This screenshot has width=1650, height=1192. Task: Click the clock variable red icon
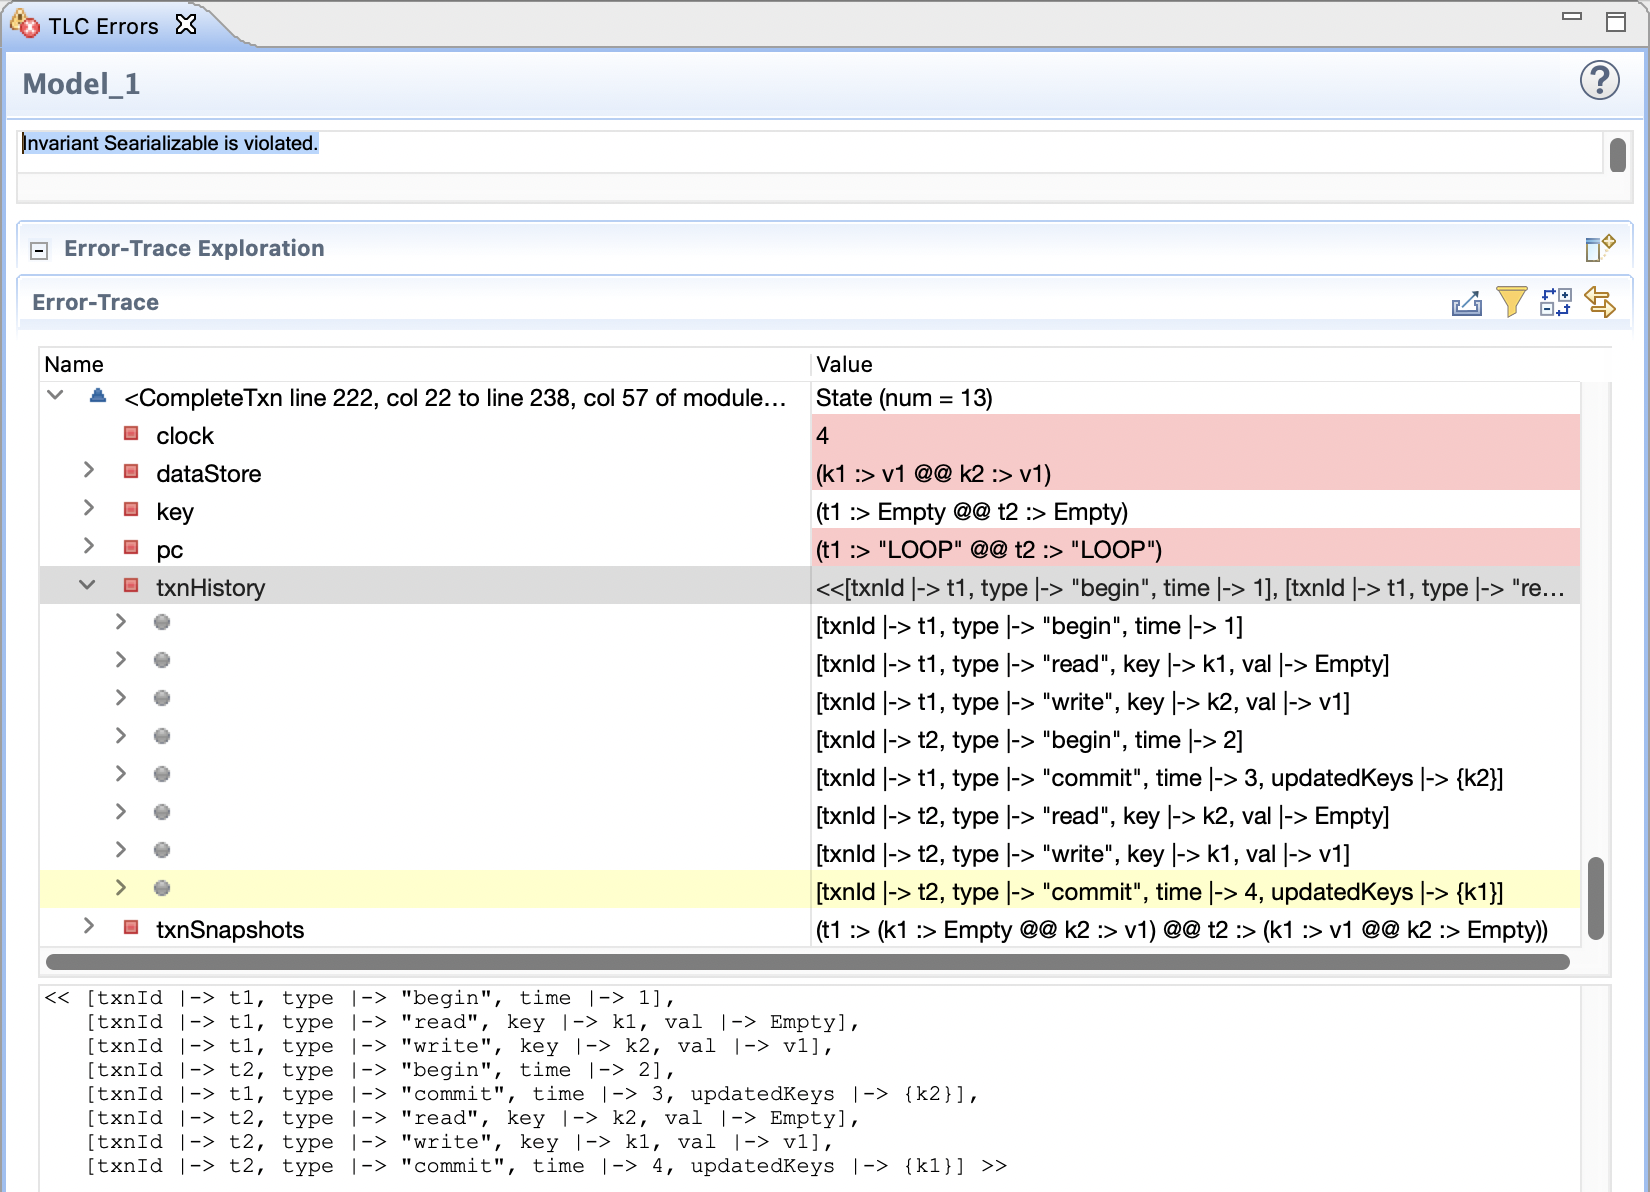131,433
